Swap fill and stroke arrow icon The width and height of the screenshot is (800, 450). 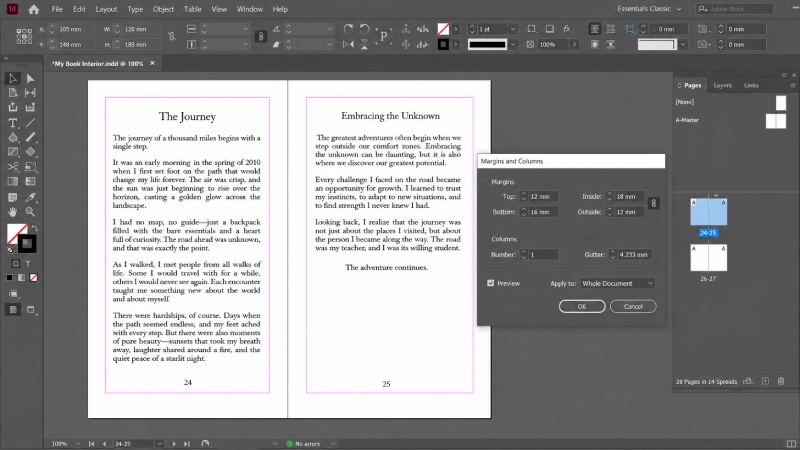[34, 228]
